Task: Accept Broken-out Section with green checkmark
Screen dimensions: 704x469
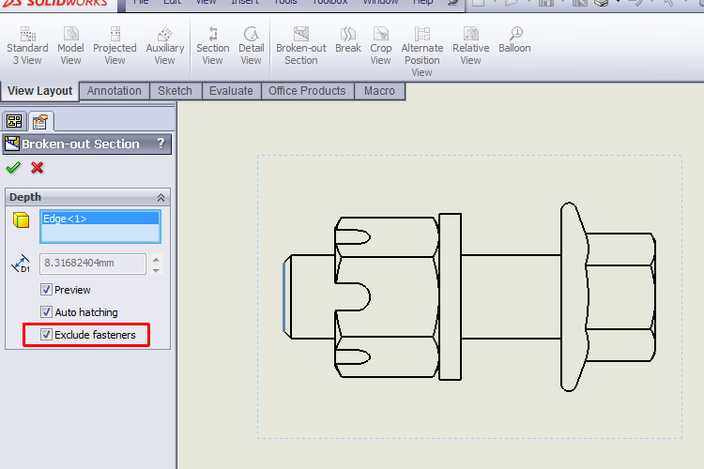Action: [x=13, y=168]
